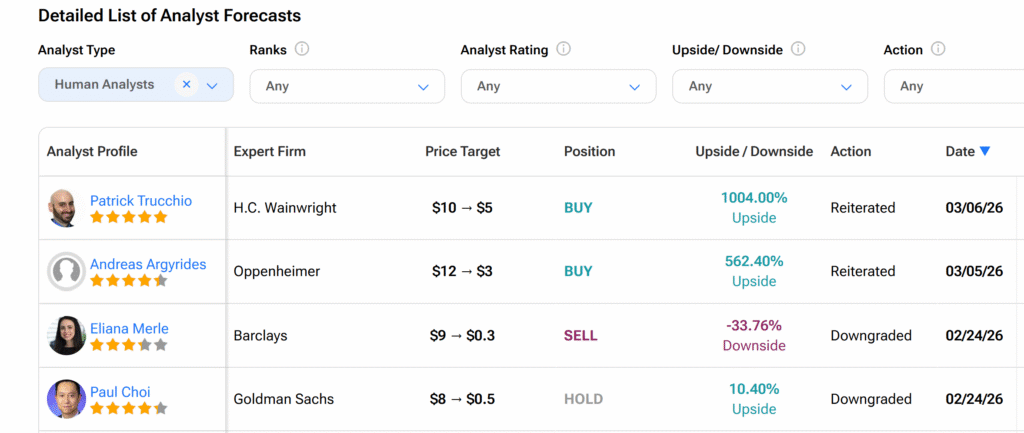The image size is (1024, 433).
Task: Click Andreas Argyrides' placeholder avatar
Action: pyautogui.click(x=65, y=271)
